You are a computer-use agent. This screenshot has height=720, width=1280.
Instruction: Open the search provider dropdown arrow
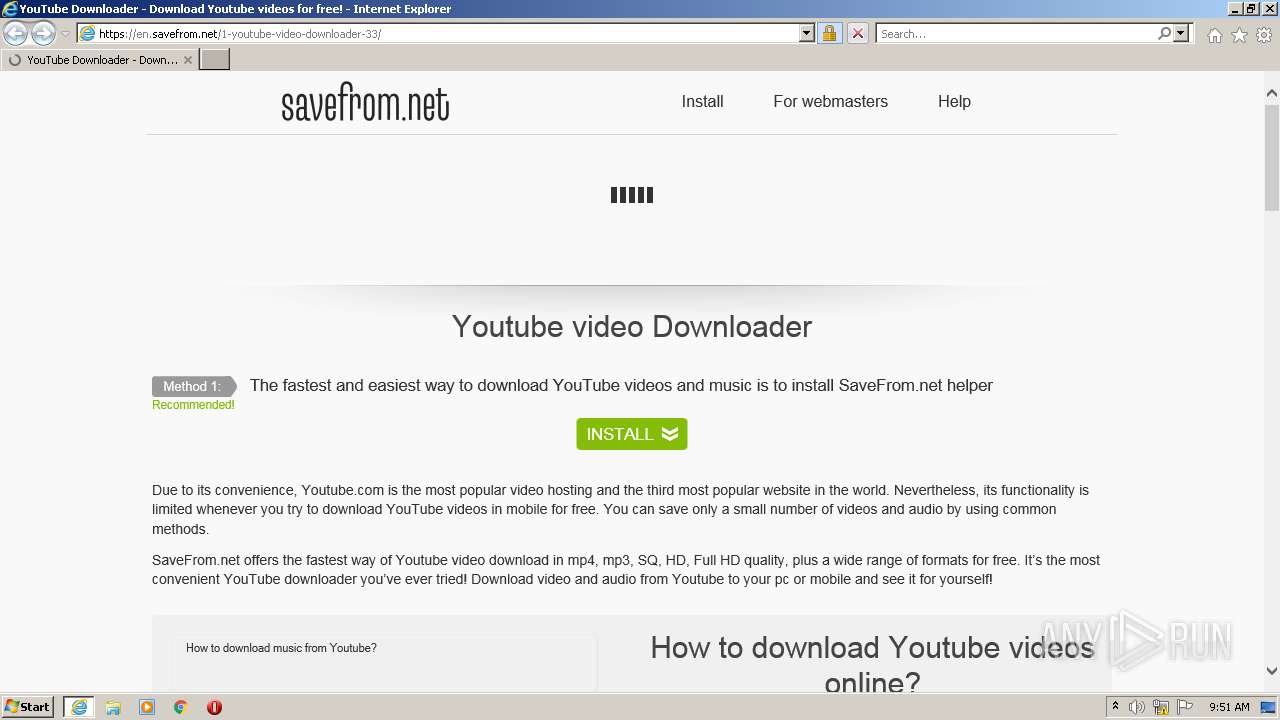1181,33
